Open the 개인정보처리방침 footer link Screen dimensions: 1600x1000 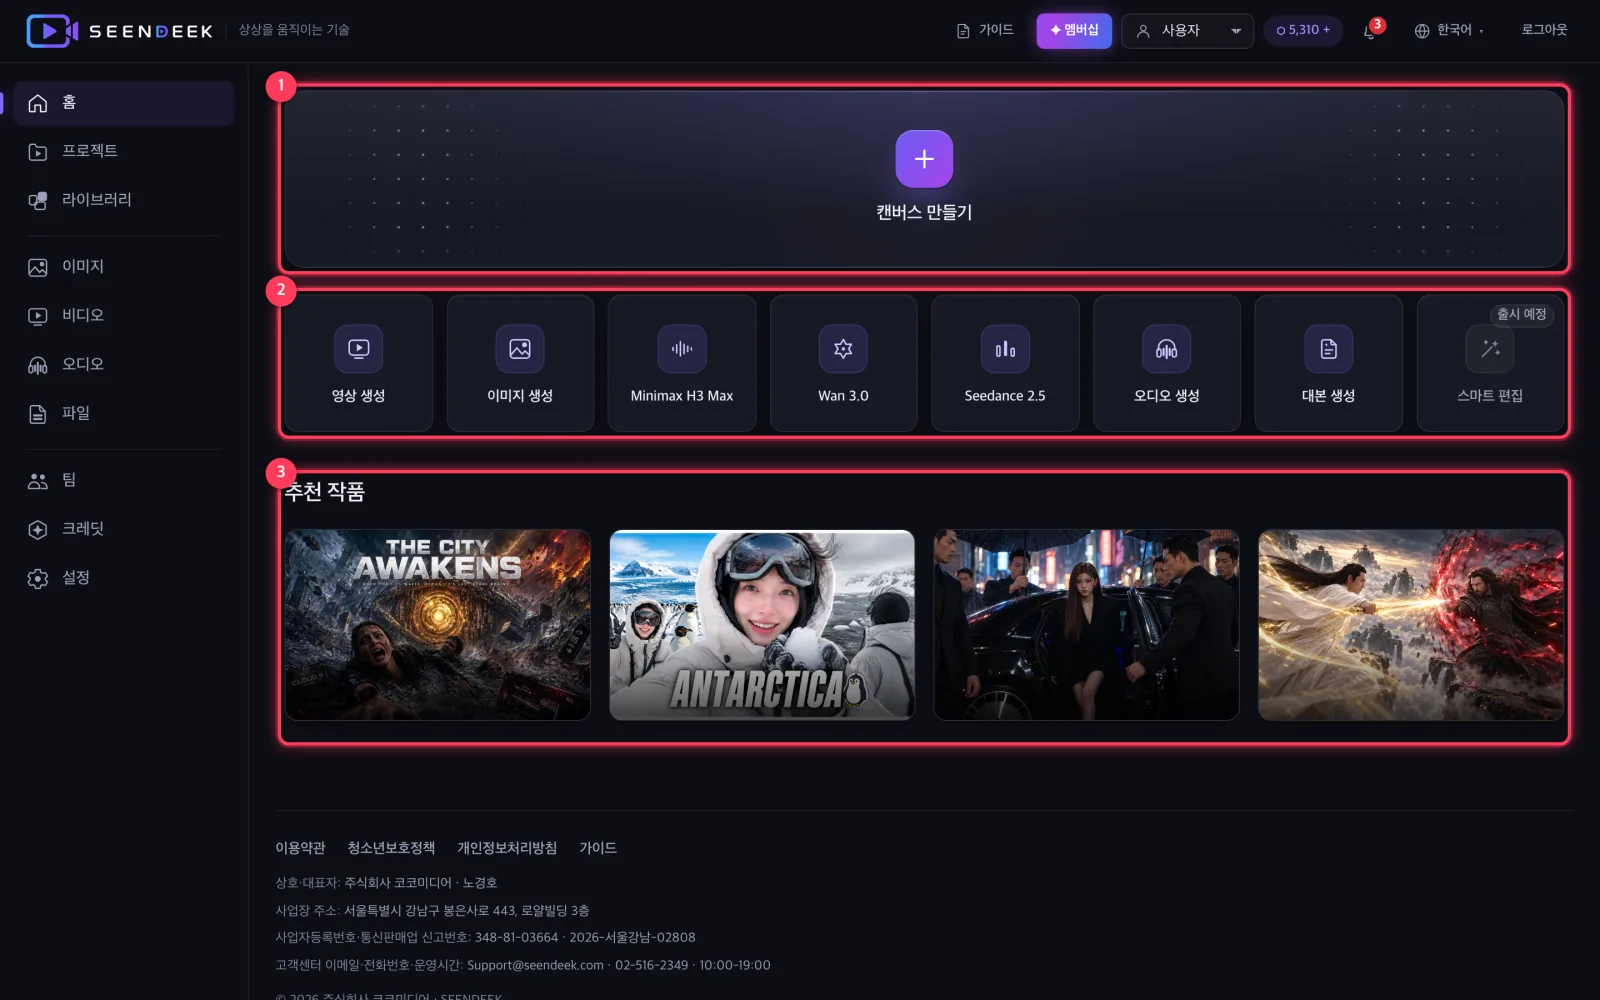pos(507,848)
